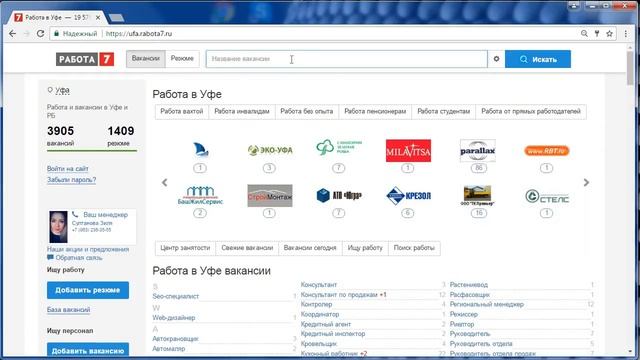Change city by clicking Уфа
Viewport: 640px width, 360px height.
[x=62, y=90]
